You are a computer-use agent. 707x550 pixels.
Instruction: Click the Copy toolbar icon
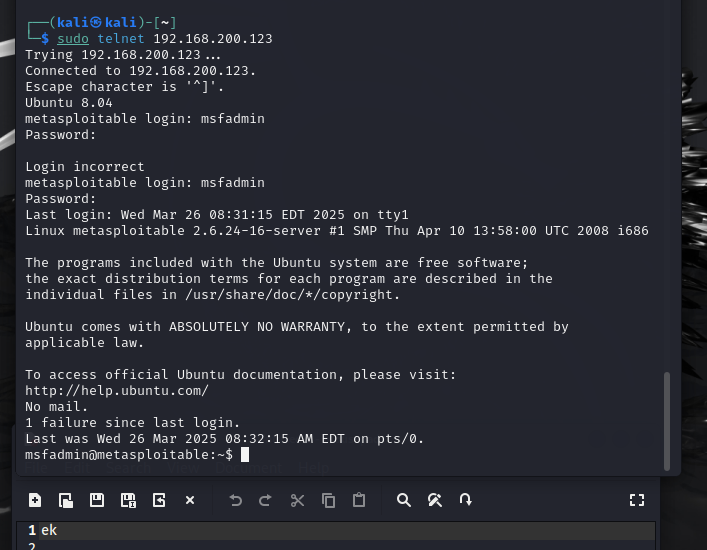point(328,500)
